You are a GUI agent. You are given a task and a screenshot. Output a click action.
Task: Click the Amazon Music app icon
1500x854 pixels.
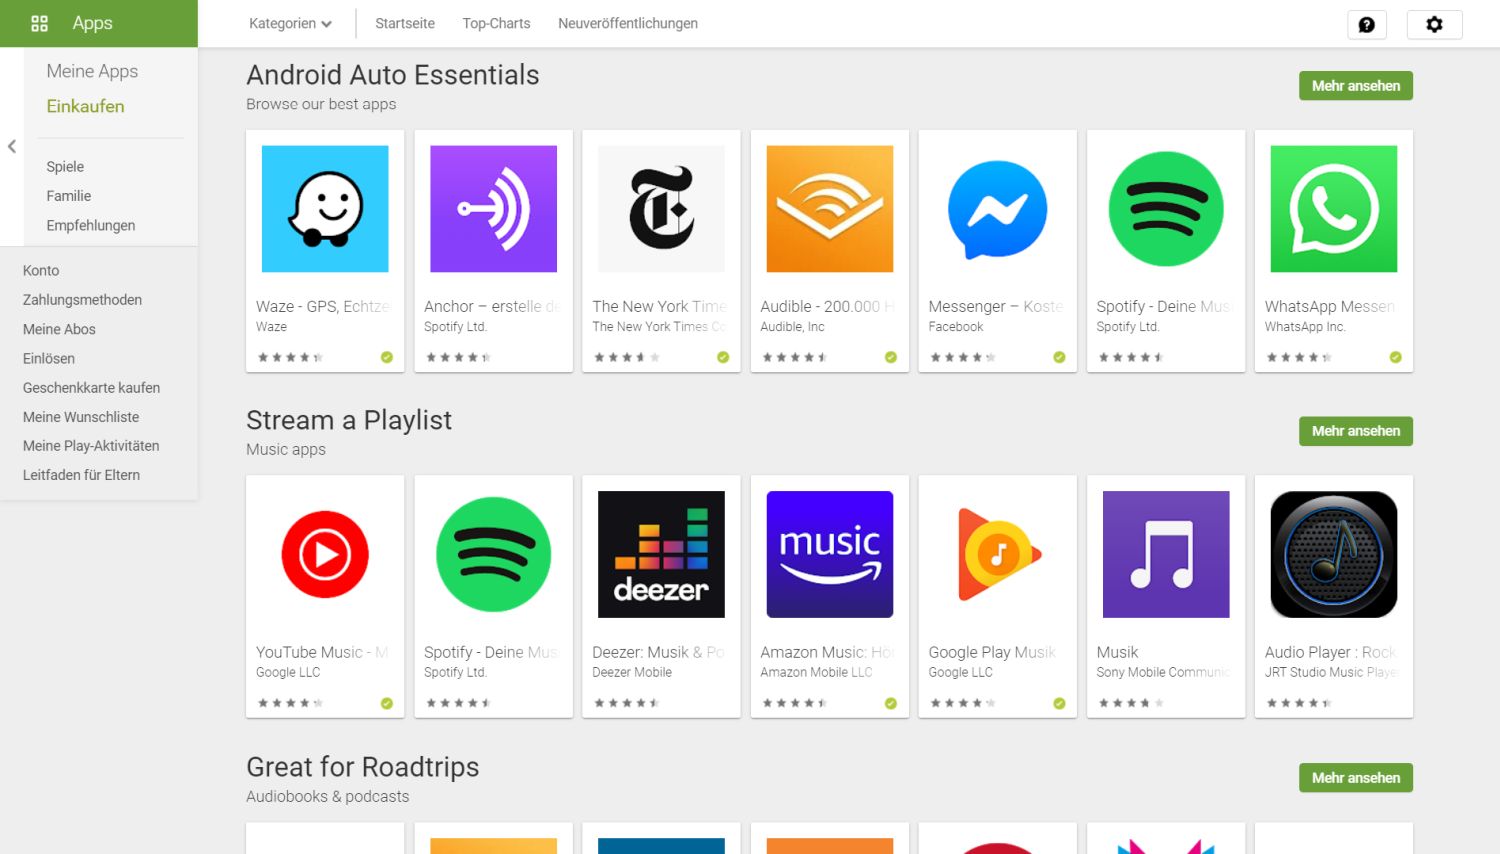tap(829, 554)
